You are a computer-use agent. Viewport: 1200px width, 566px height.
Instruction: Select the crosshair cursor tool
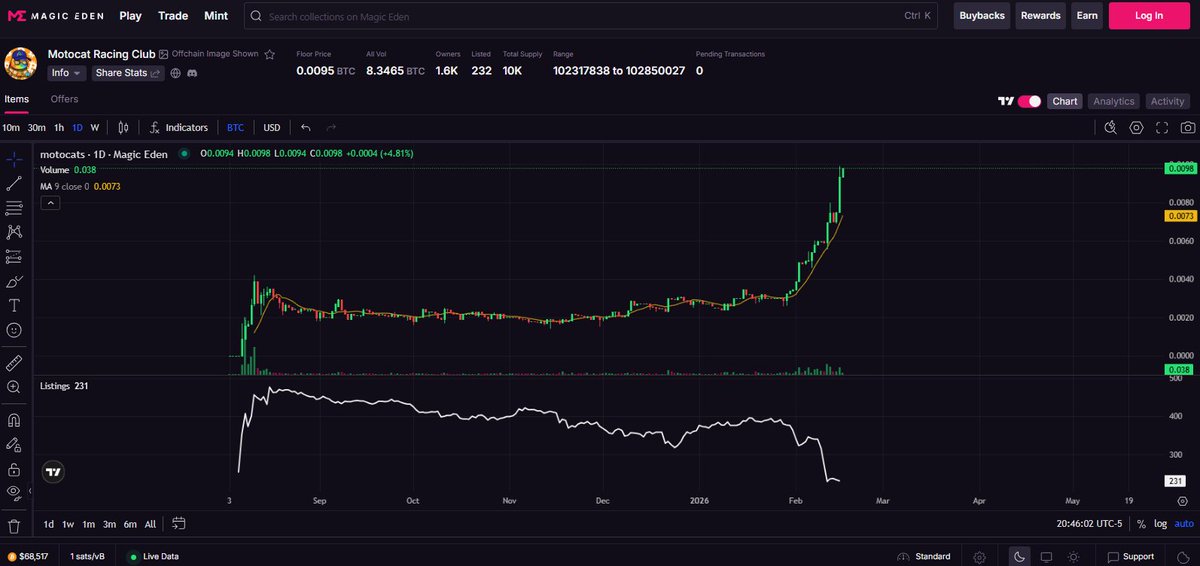(x=14, y=159)
